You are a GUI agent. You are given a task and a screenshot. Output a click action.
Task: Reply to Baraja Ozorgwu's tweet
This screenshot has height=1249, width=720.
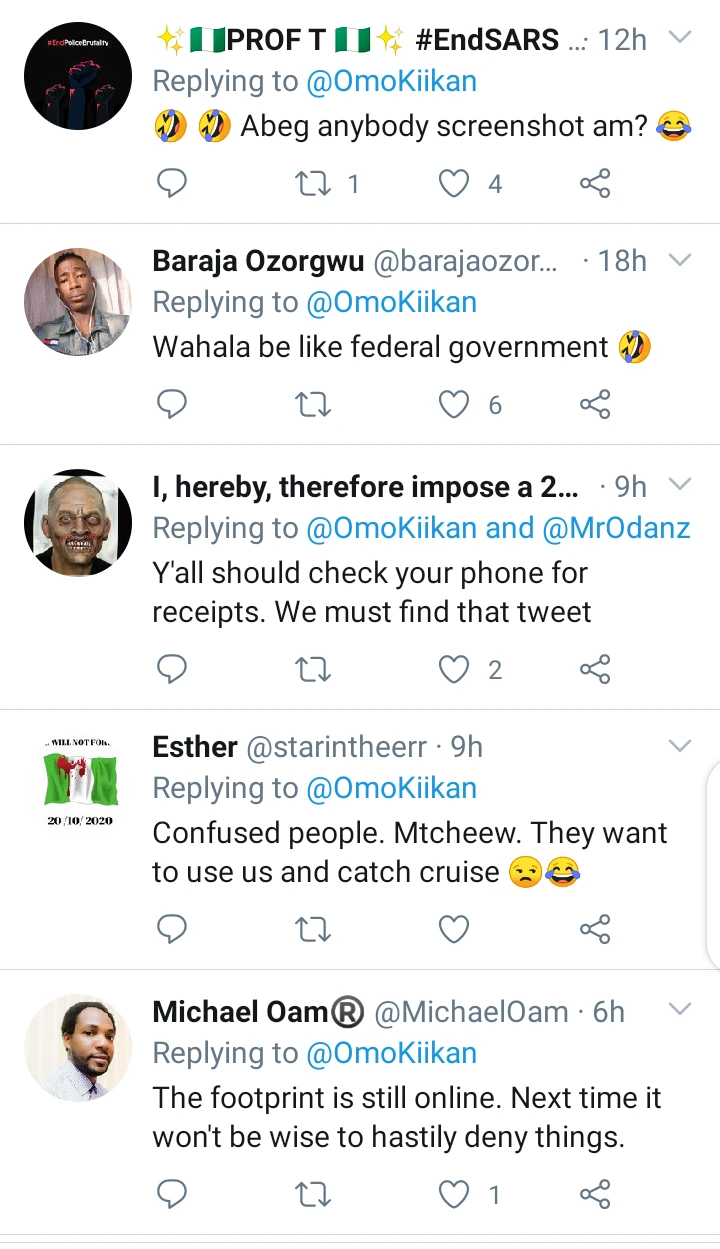172,404
